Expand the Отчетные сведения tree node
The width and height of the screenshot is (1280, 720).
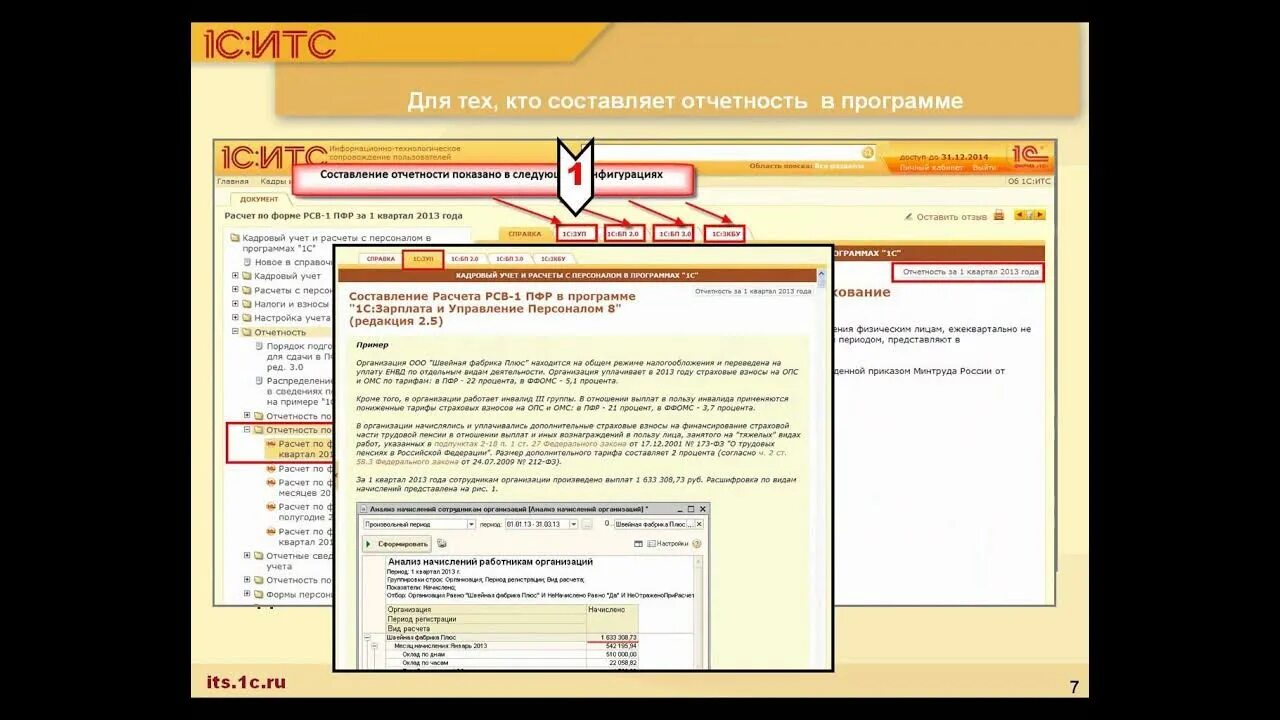click(x=247, y=555)
